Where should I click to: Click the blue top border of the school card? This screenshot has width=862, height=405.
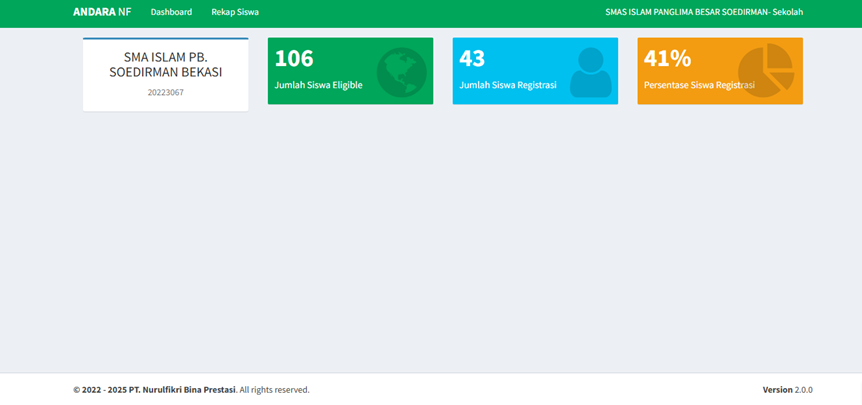166,39
